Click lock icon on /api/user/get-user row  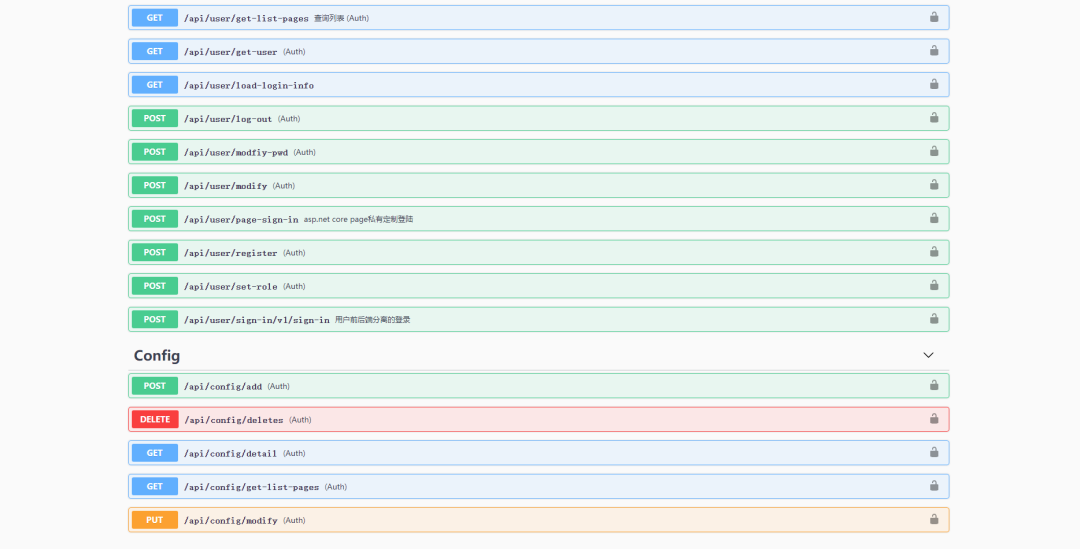(x=934, y=50)
